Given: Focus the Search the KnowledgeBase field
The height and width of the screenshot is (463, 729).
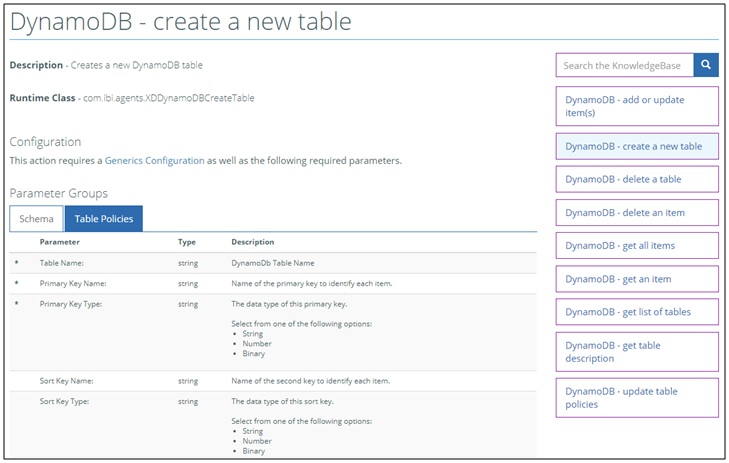Looking at the screenshot, I should 625,65.
